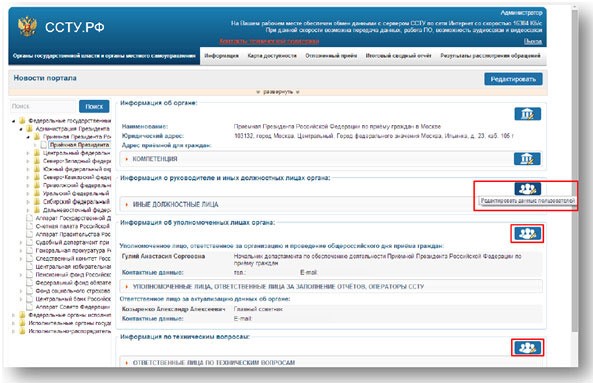This screenshot has width=593, height=383.
Task: Click folder icon of 'Исполнительные органы госуда' node
Action: (23, 323)
